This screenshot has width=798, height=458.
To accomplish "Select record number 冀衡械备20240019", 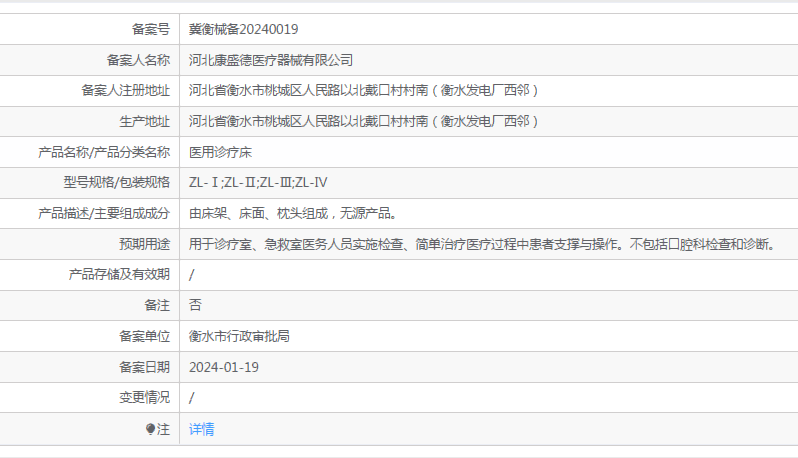I will (x=243, y=30).
